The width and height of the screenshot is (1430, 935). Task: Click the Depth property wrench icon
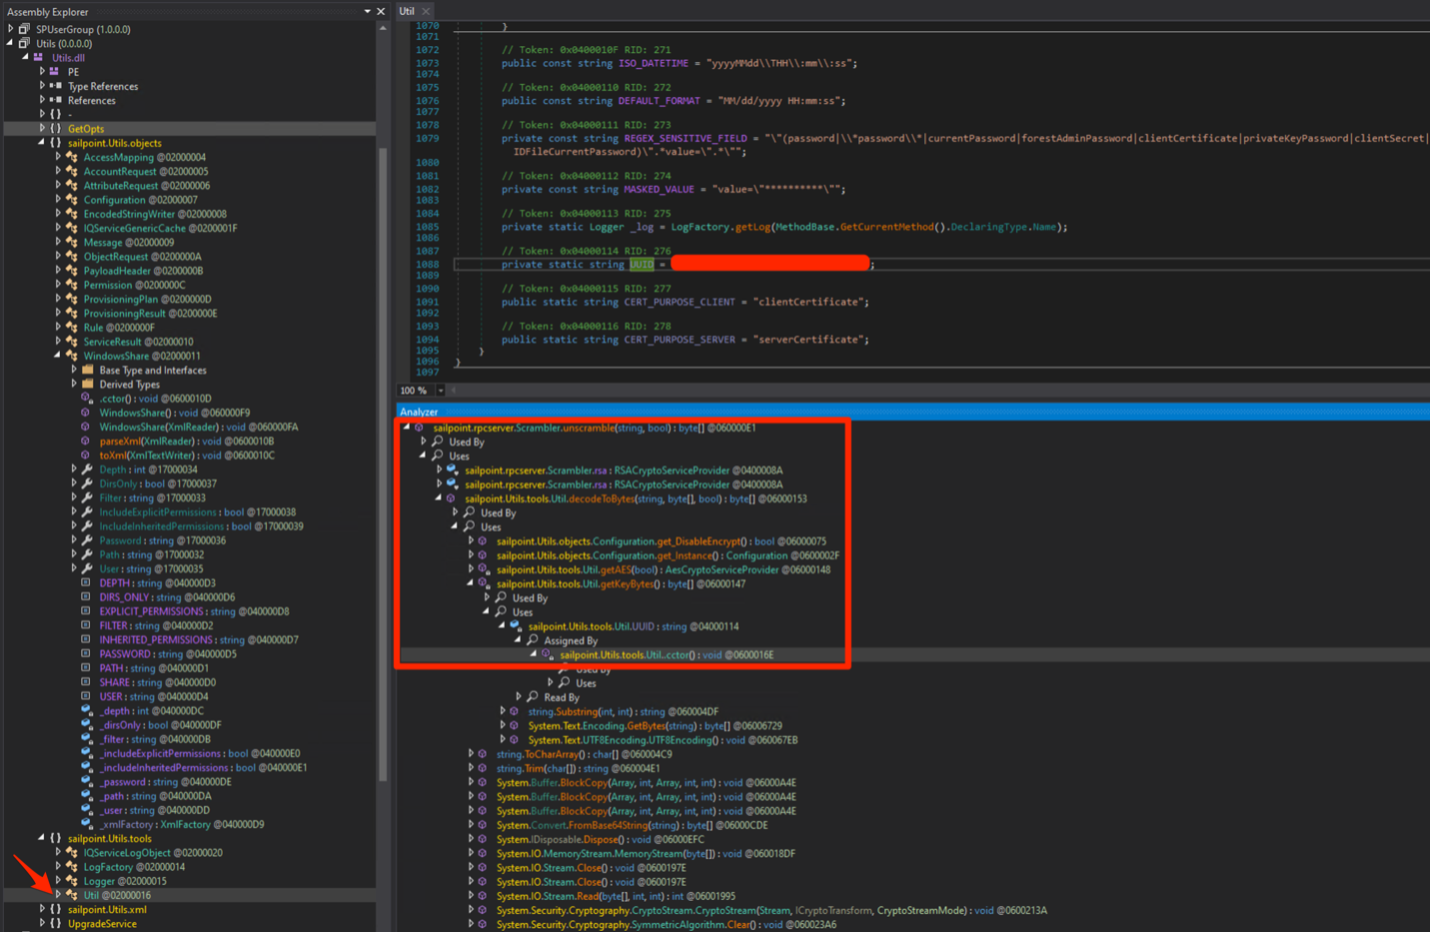point(87,469)
